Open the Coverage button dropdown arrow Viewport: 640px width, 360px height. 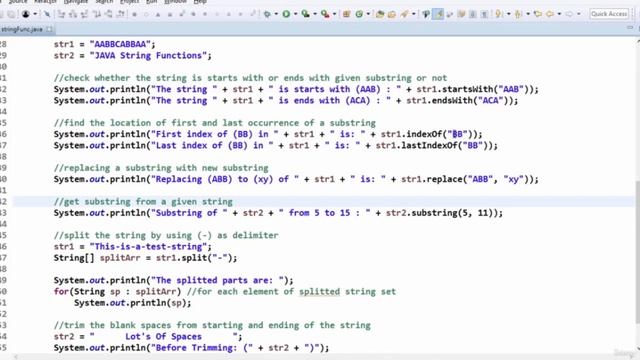pyautogui.click(x=315, y=14)
